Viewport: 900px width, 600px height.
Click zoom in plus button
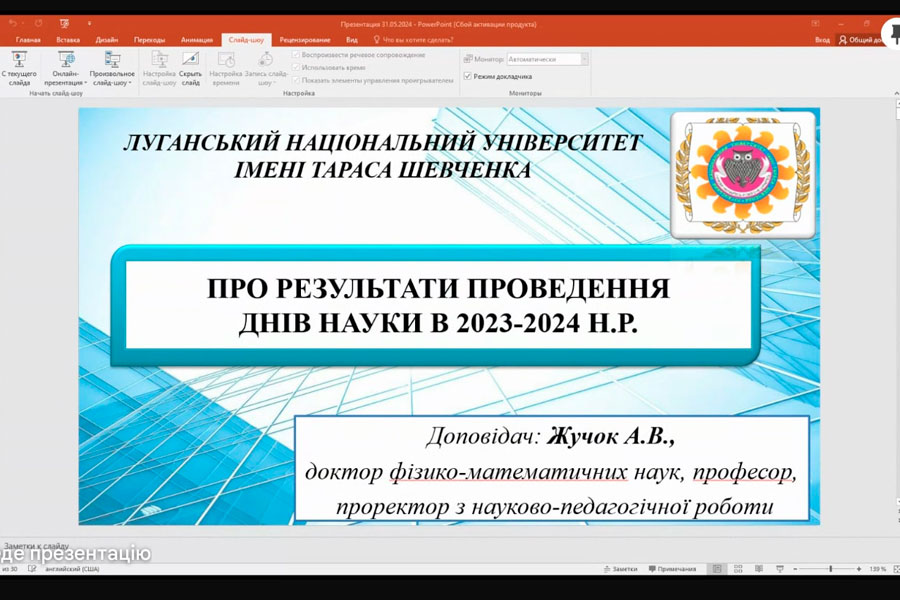(x=859, y=569)
